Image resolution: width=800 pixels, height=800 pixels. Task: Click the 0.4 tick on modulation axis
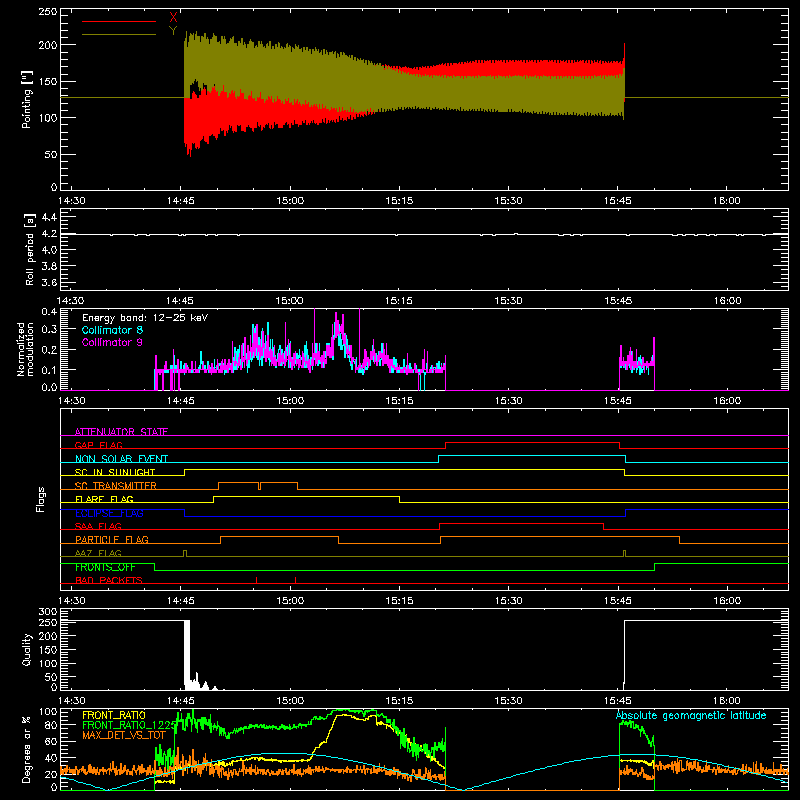click(x=49, y=312)
